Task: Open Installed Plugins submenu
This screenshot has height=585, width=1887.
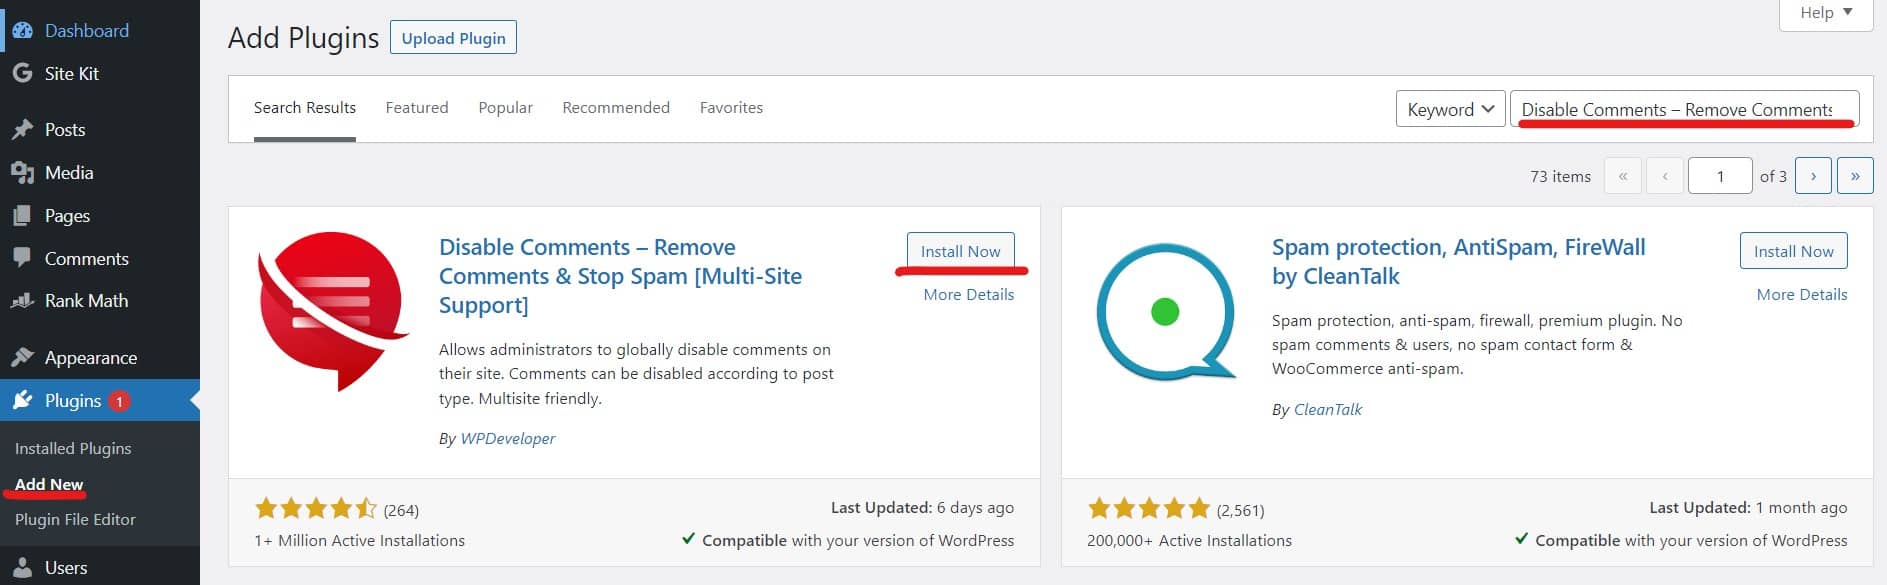Action: tap(73, 449)
